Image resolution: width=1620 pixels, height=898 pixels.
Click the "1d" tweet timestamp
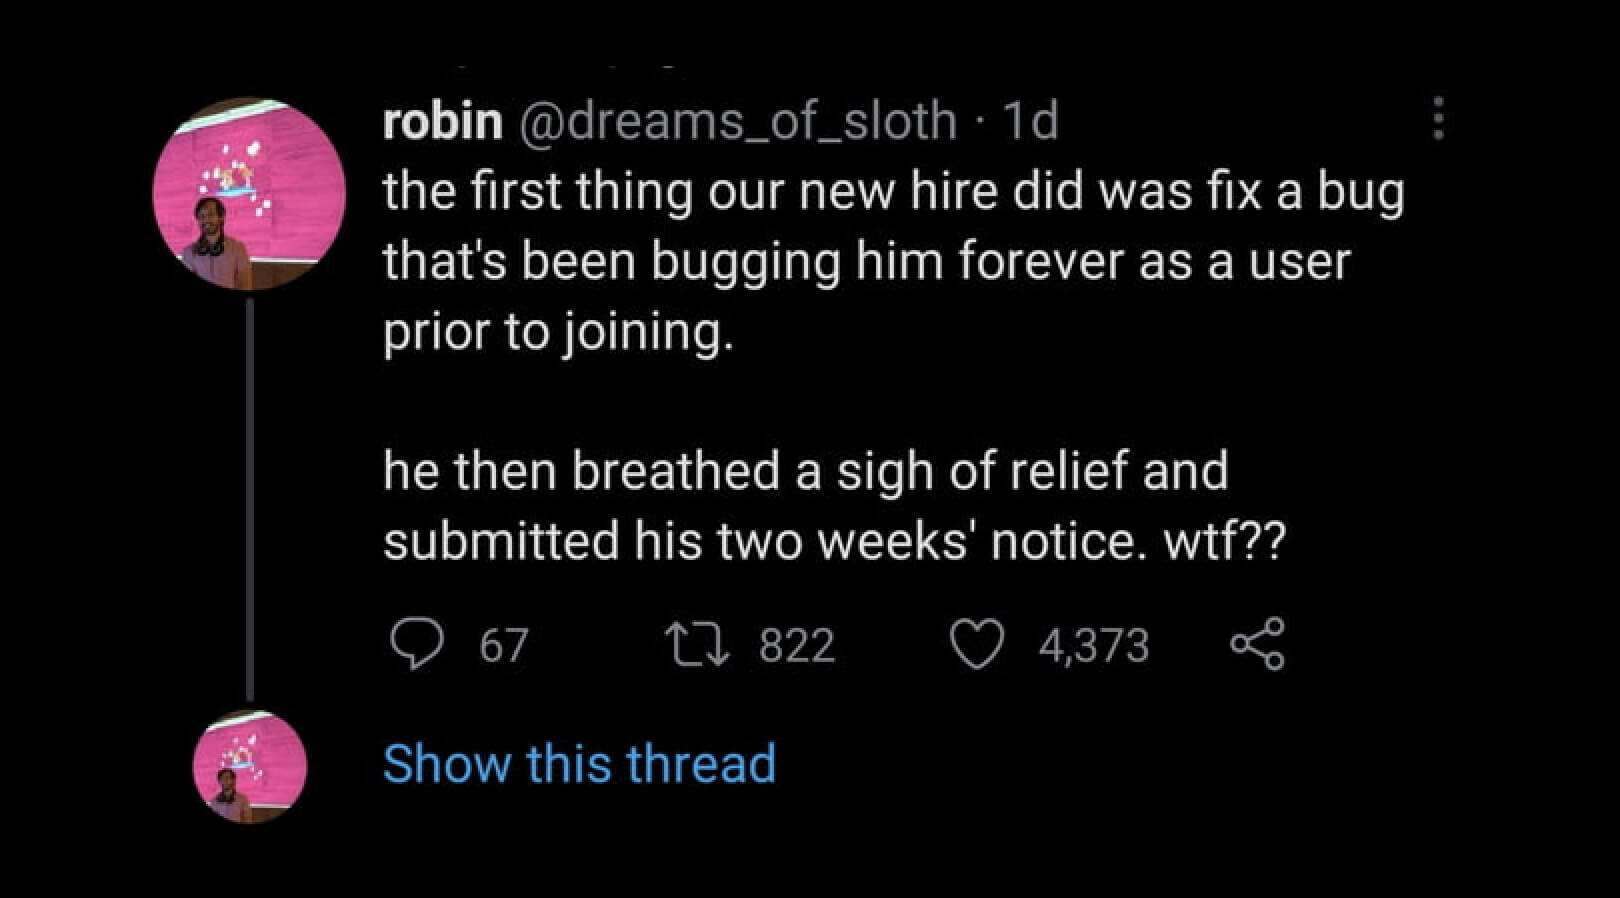1029,121
